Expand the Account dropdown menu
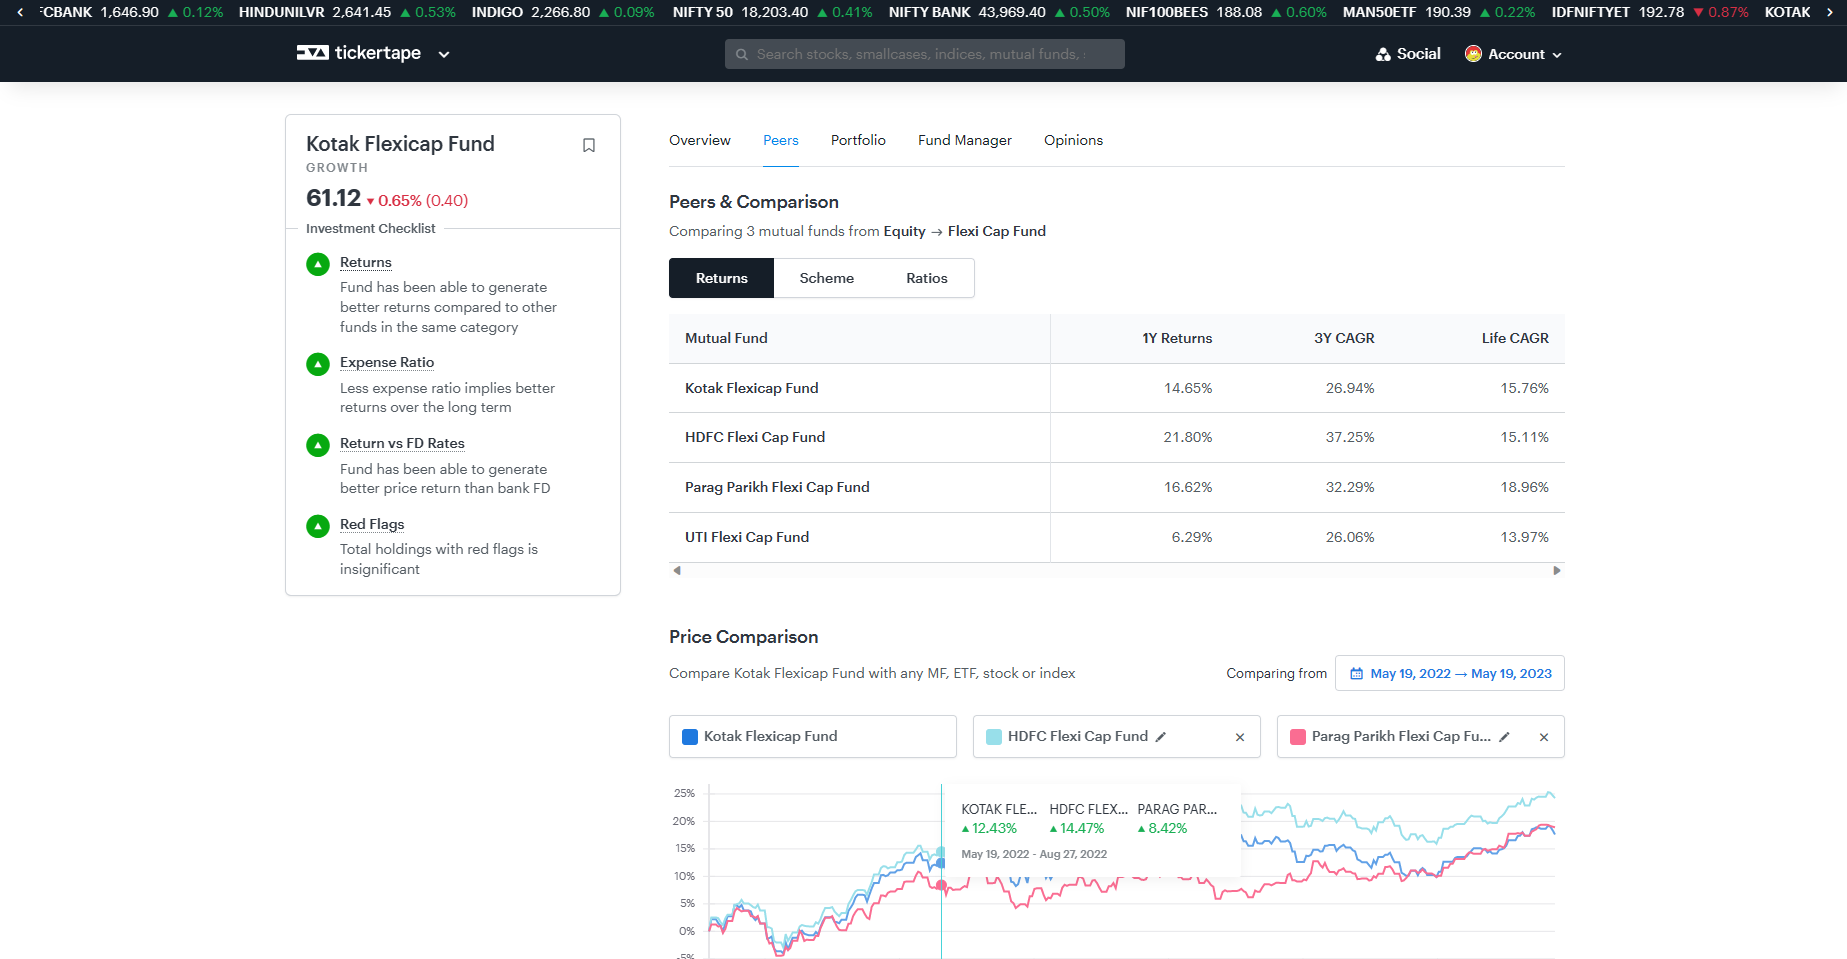1847x959 pixels. [1513, 54]
